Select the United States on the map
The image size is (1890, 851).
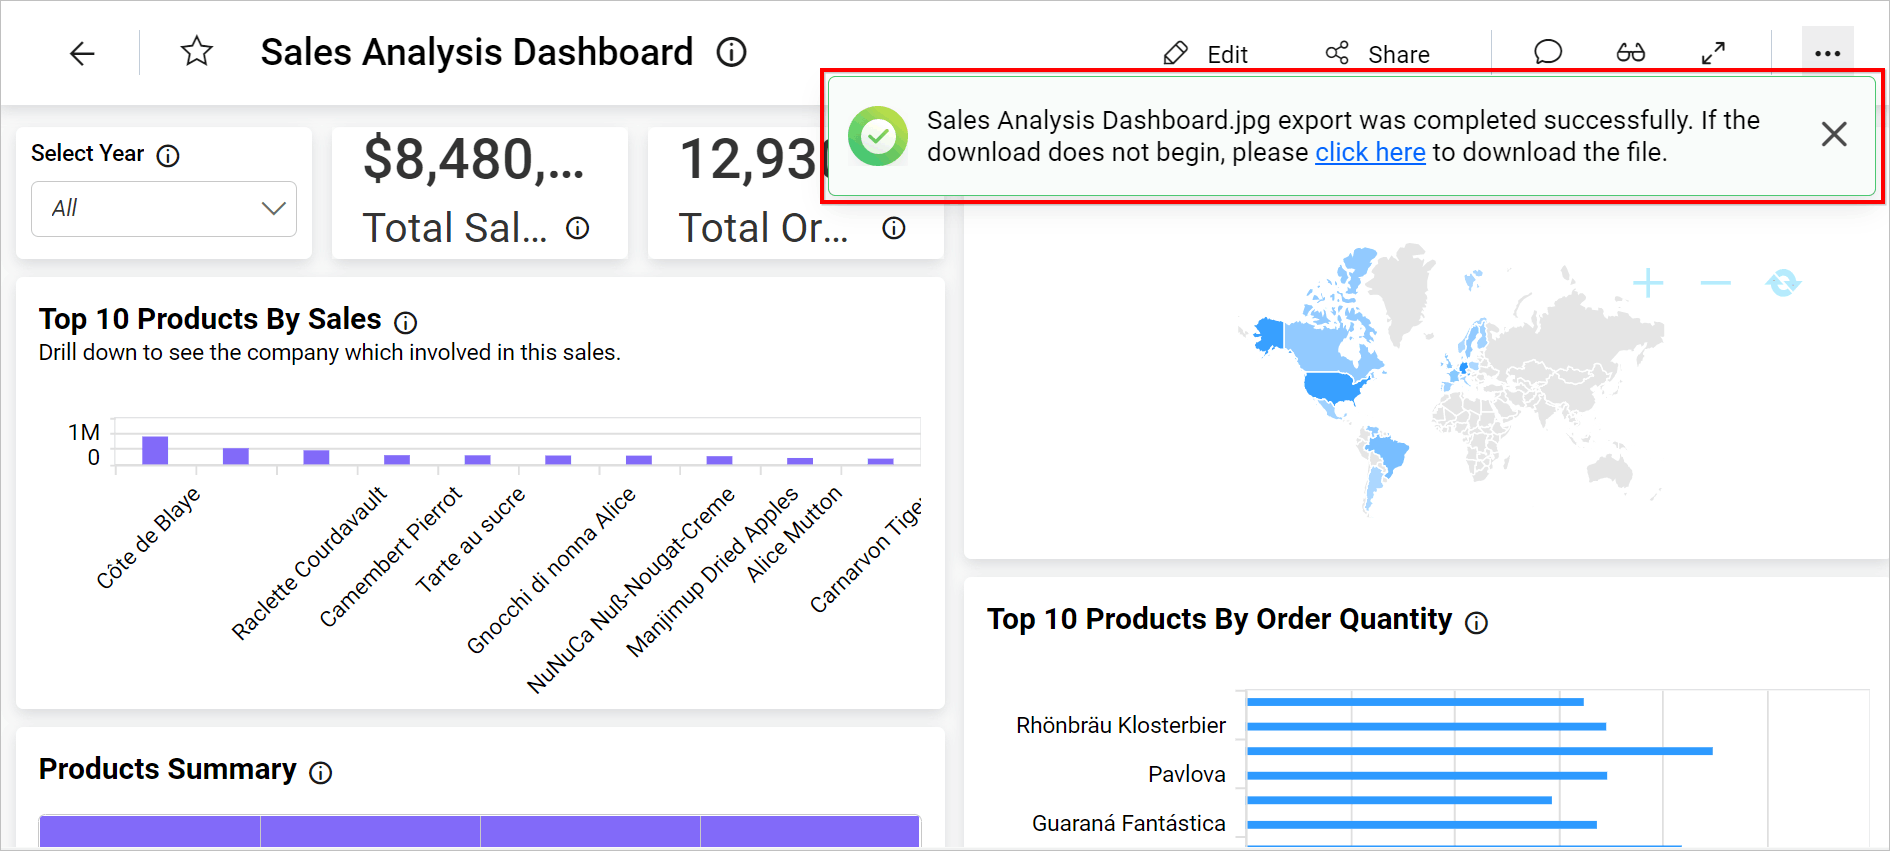1333,387
